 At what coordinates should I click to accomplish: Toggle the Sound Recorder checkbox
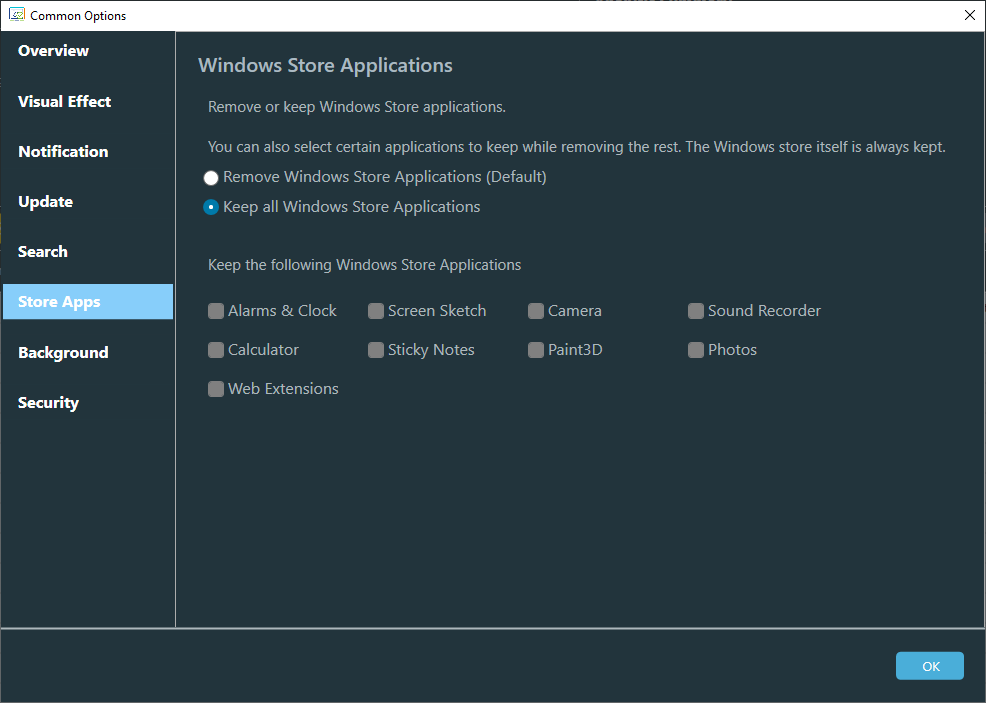click(696, 311)
